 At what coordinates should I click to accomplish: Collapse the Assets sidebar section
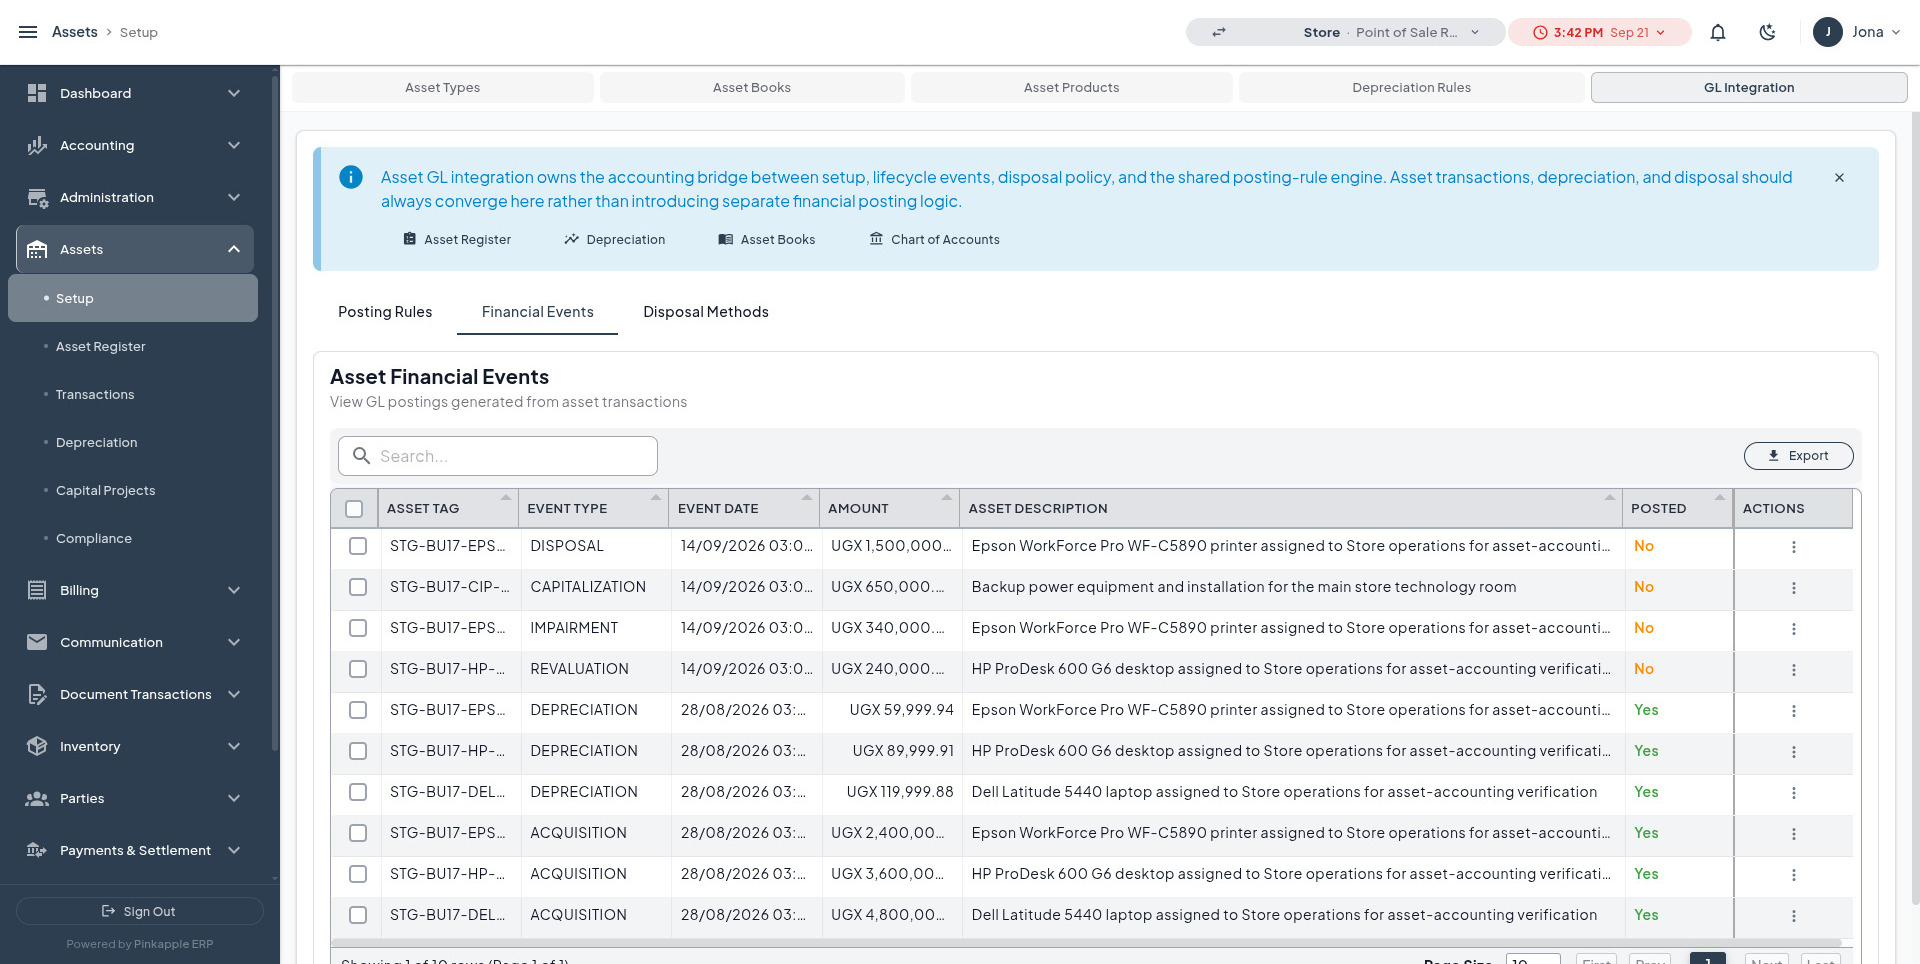coord(135,249)
